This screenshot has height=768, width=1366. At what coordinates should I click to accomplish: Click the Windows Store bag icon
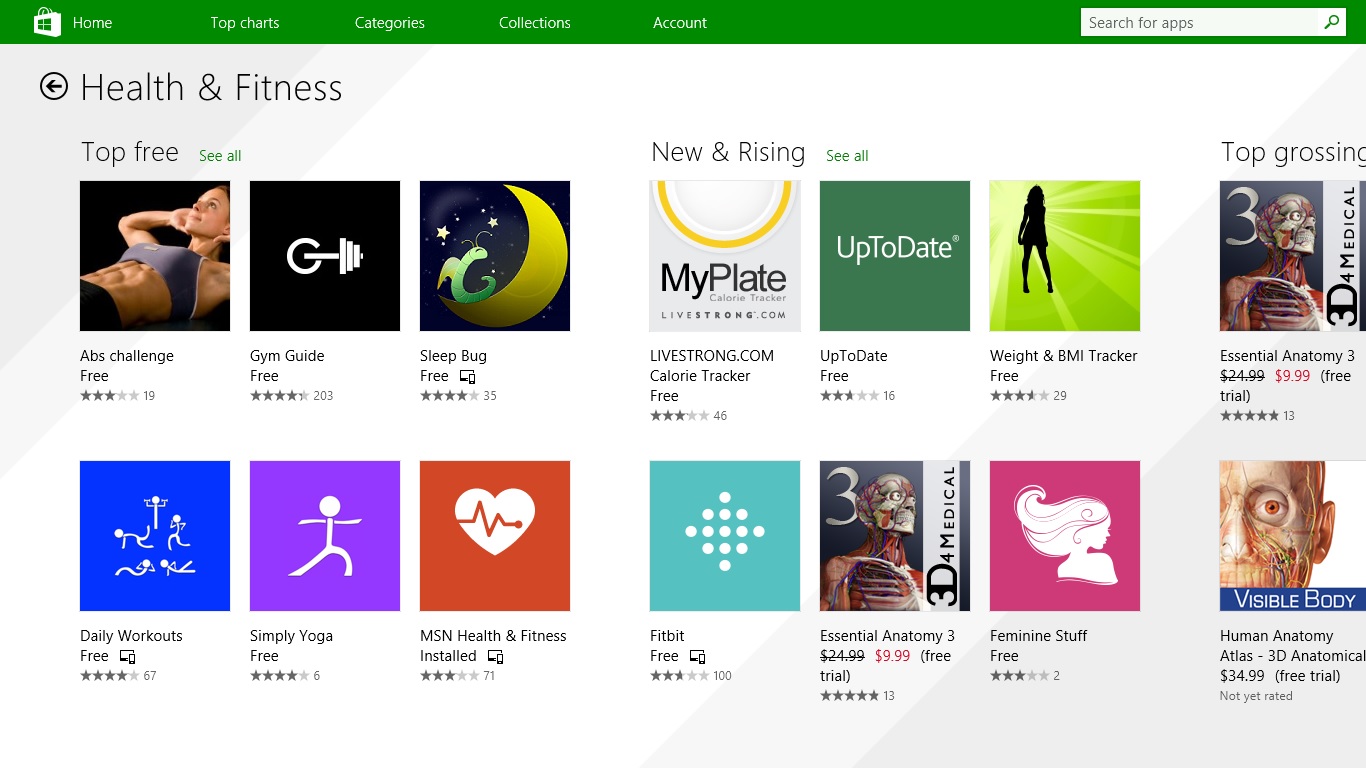tap(47, 22)
